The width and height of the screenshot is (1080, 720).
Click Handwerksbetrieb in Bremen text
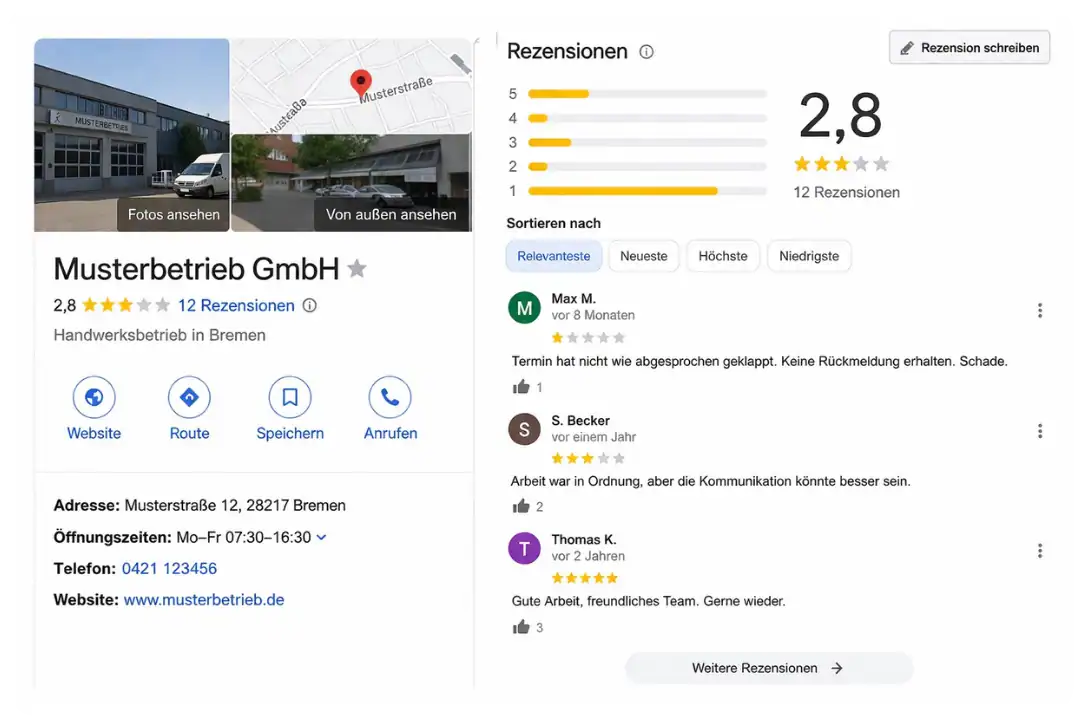159,335
